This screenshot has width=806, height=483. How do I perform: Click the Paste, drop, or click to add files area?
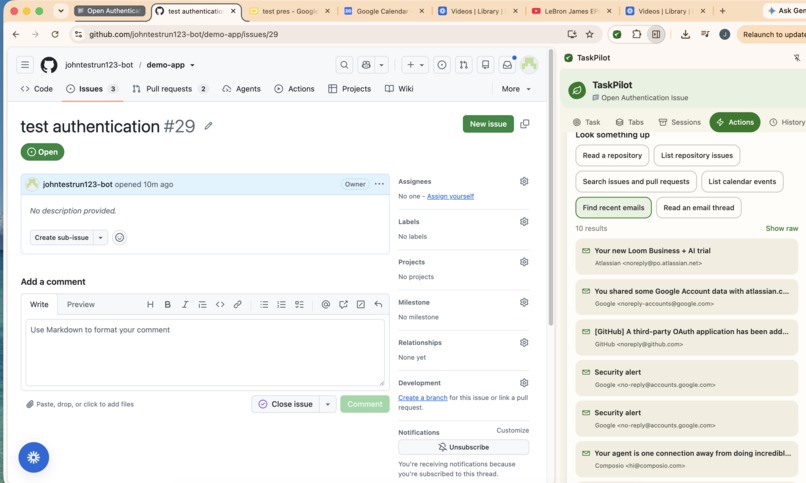click(80, 404)
